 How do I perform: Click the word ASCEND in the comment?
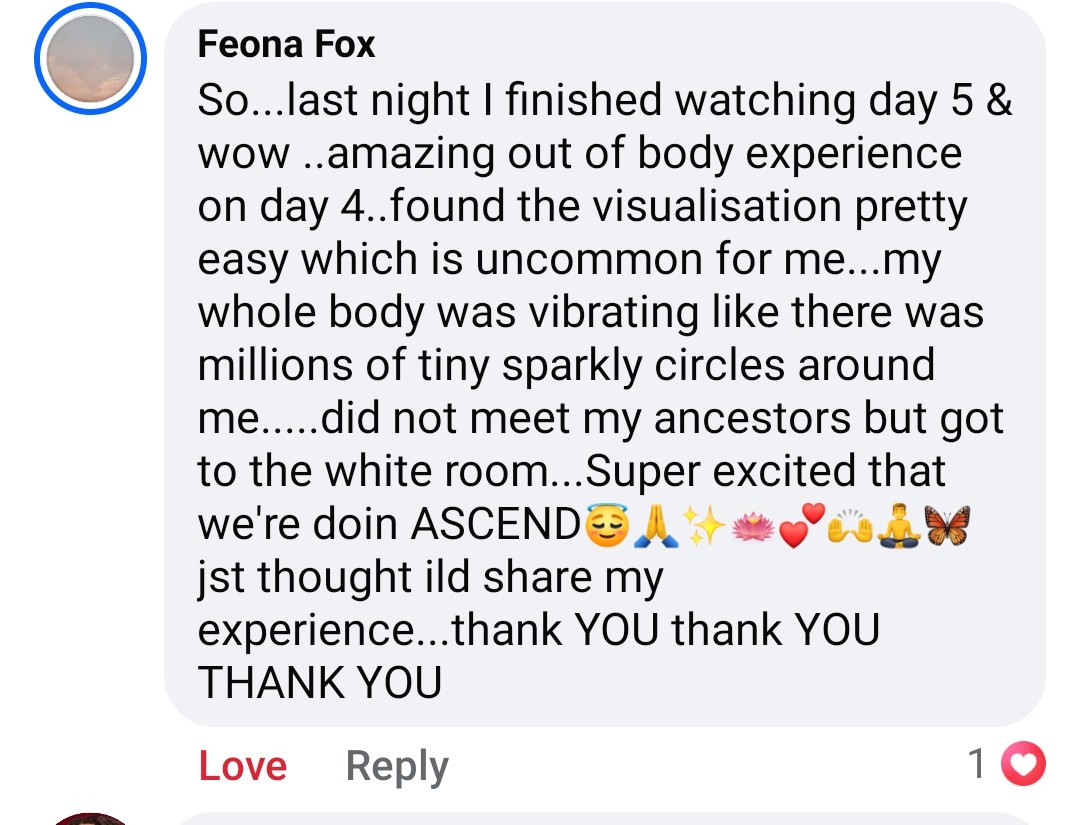(x=495, y=525)
